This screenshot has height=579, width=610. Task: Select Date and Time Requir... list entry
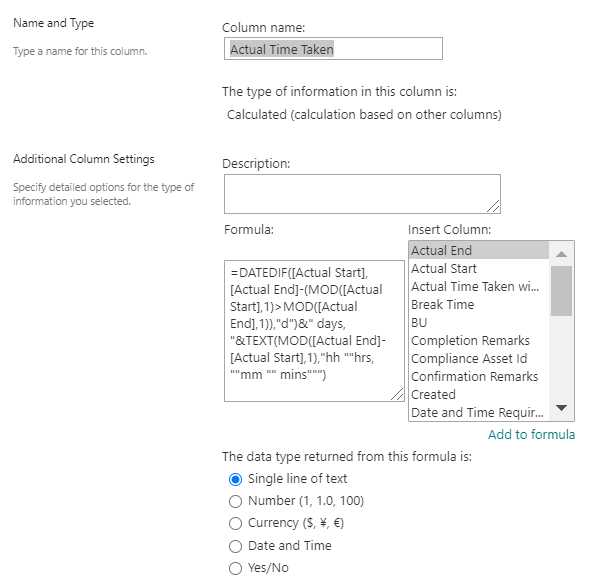click(479, 412)
